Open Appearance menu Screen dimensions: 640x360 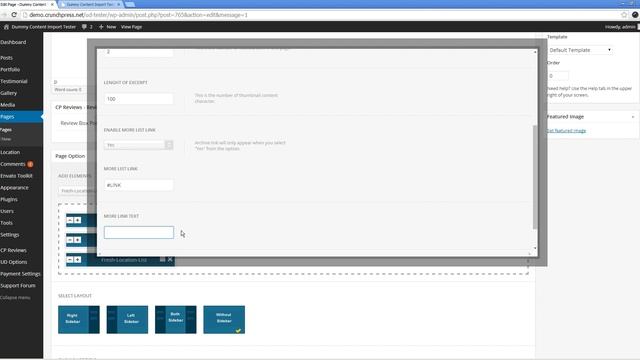pyautogui.click(x=14, y=188)
